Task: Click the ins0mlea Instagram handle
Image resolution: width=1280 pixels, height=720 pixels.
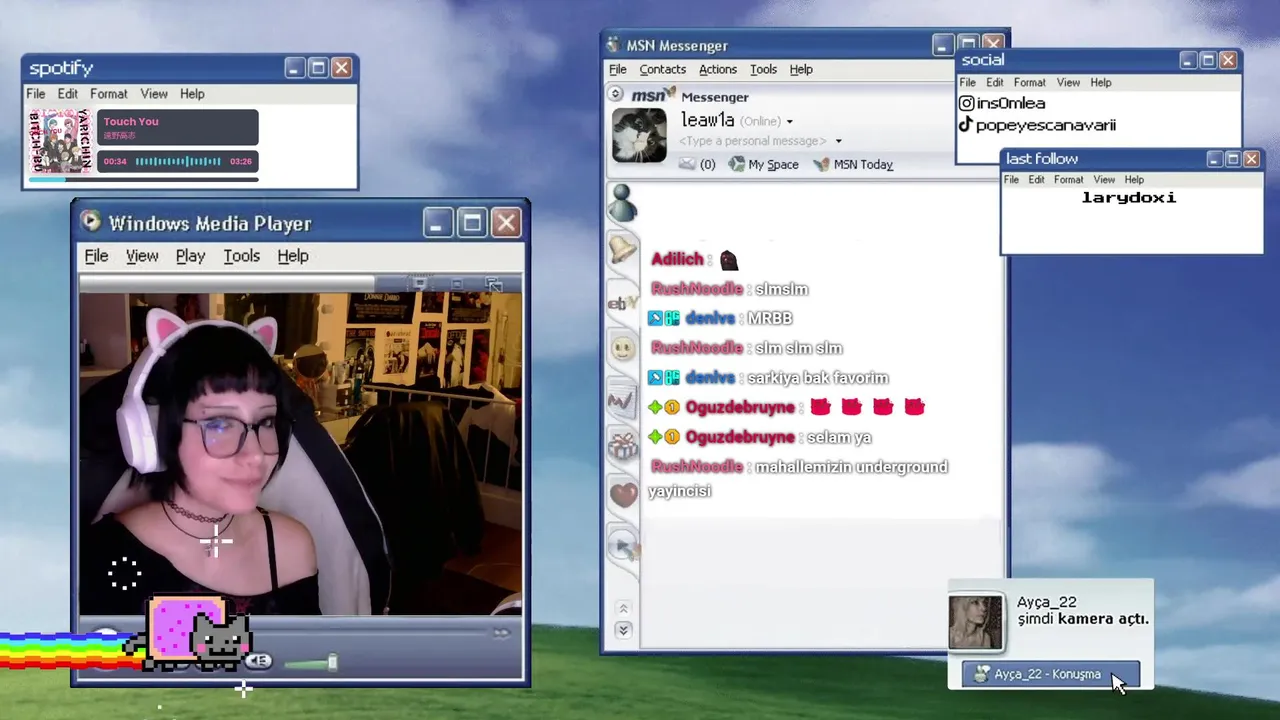Action: pyautogui.click(x=1010, y=103)
